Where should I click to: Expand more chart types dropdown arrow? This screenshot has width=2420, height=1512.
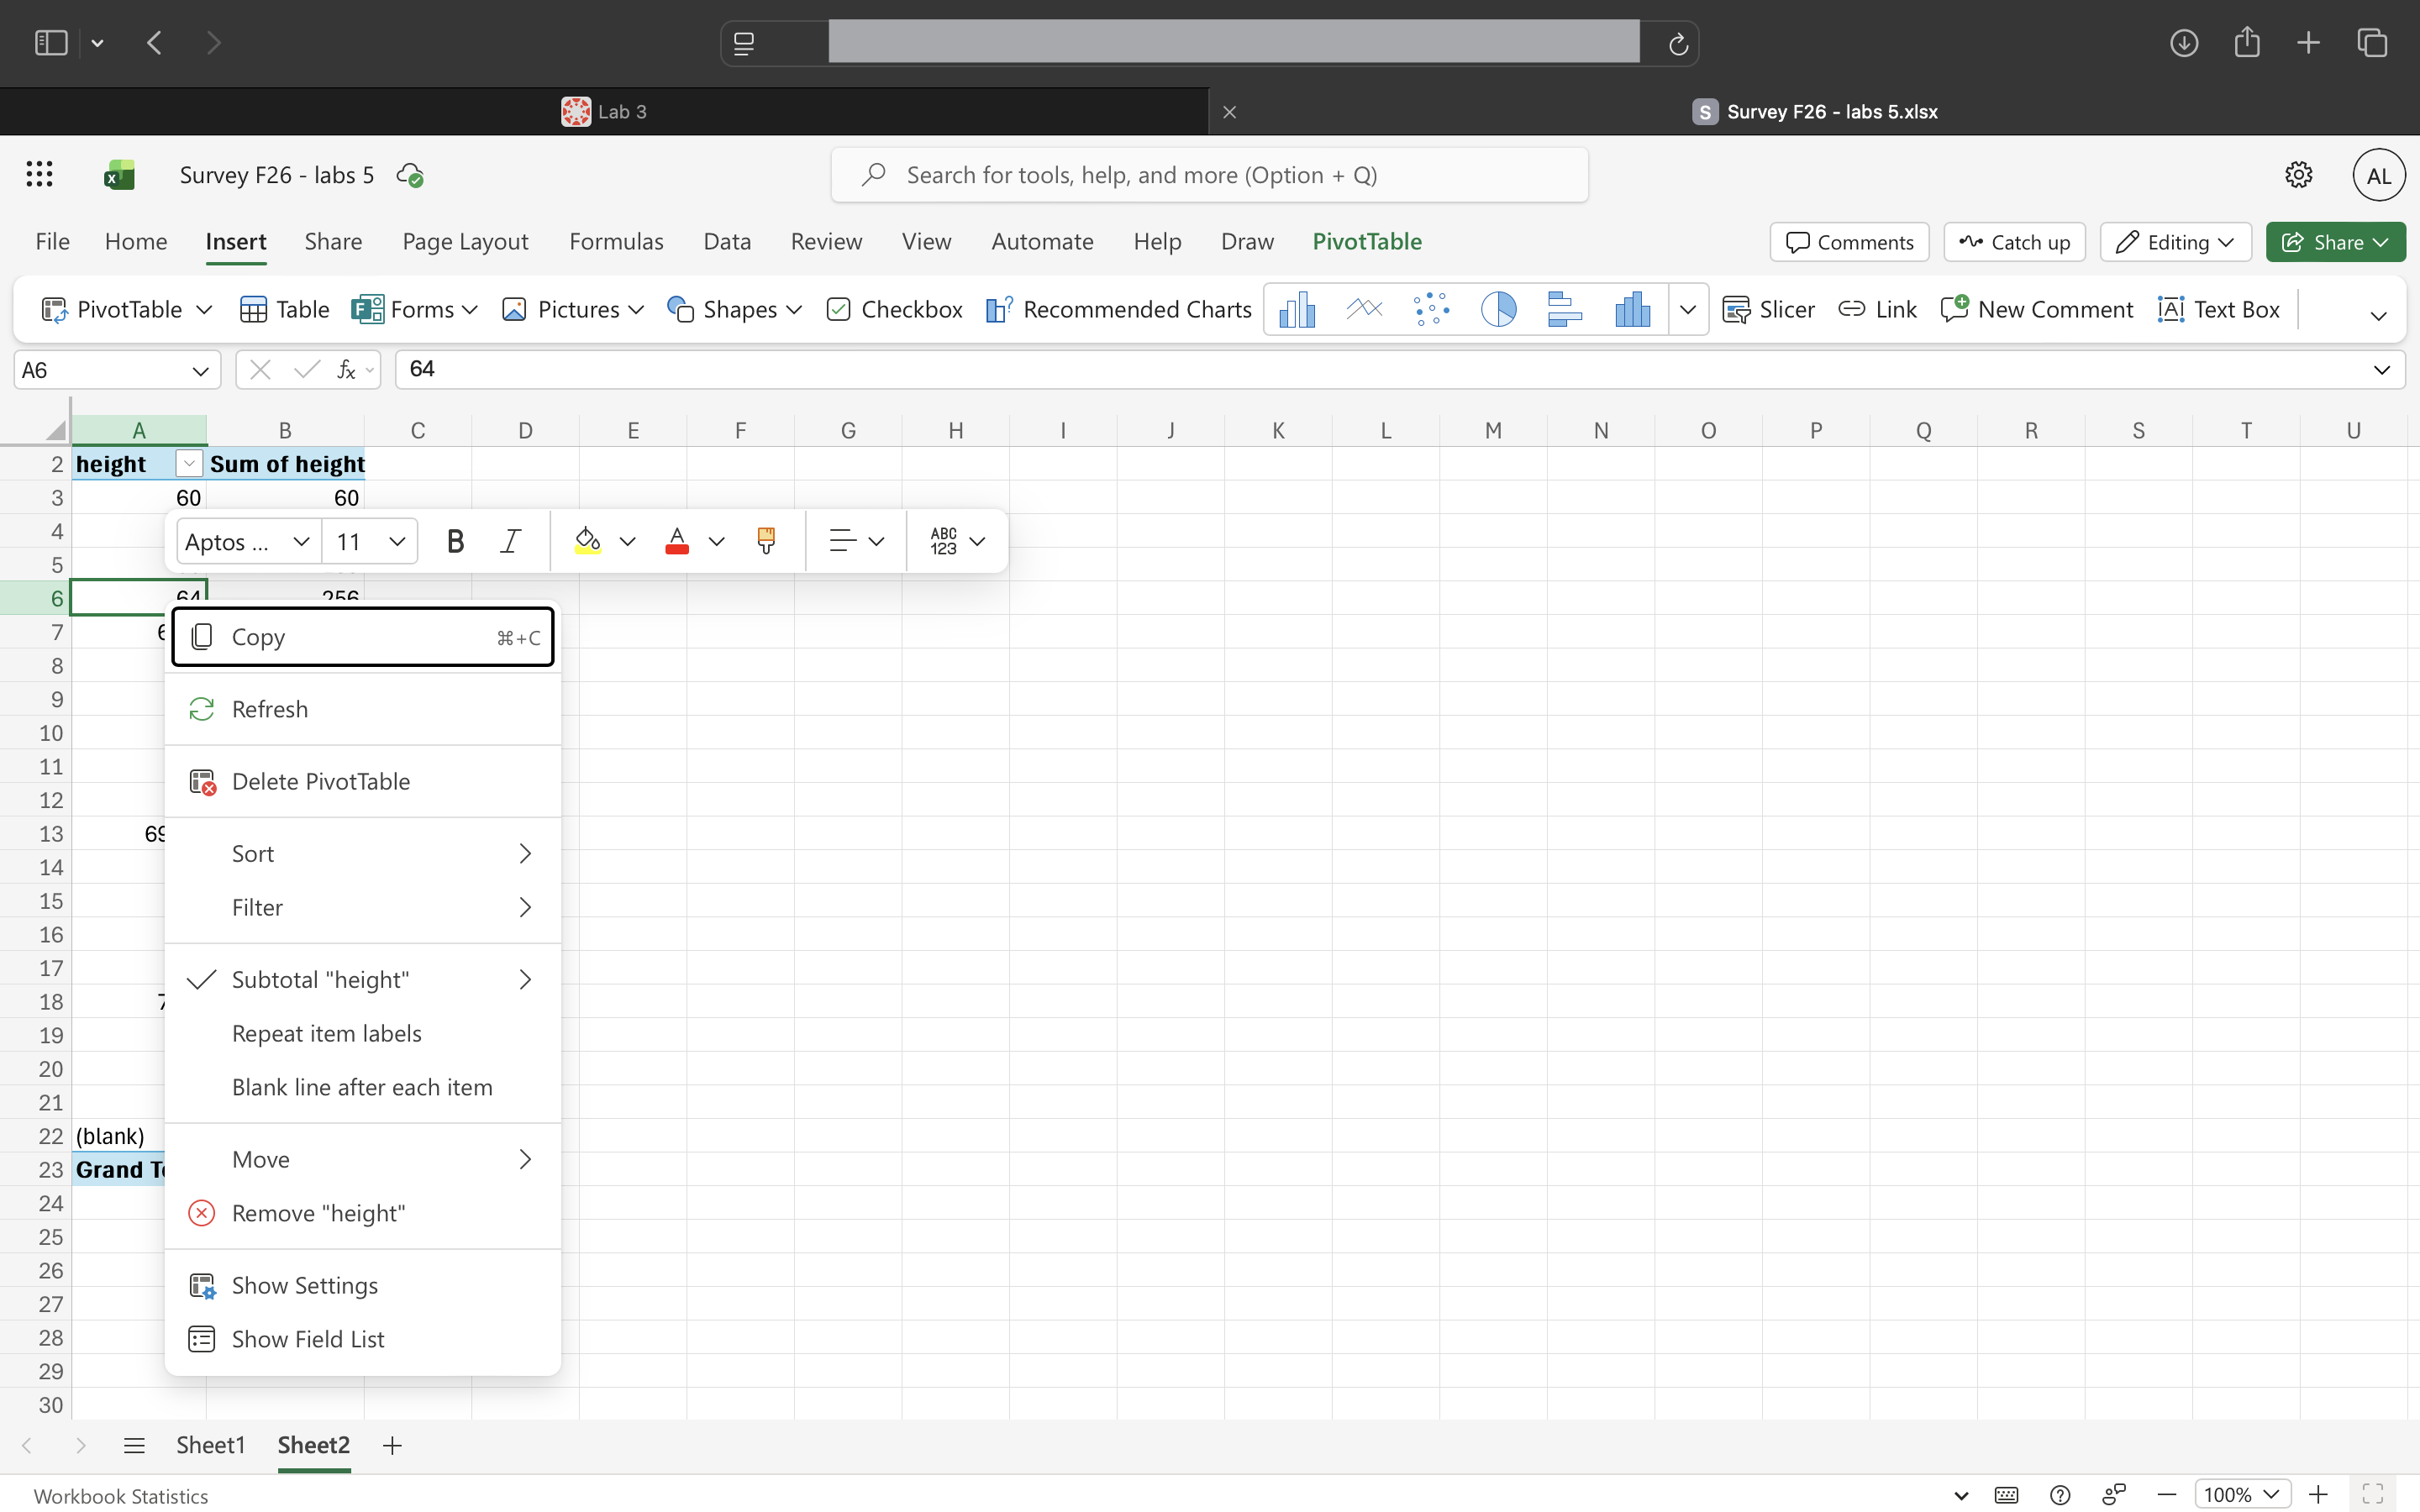tap(1688, 310)
